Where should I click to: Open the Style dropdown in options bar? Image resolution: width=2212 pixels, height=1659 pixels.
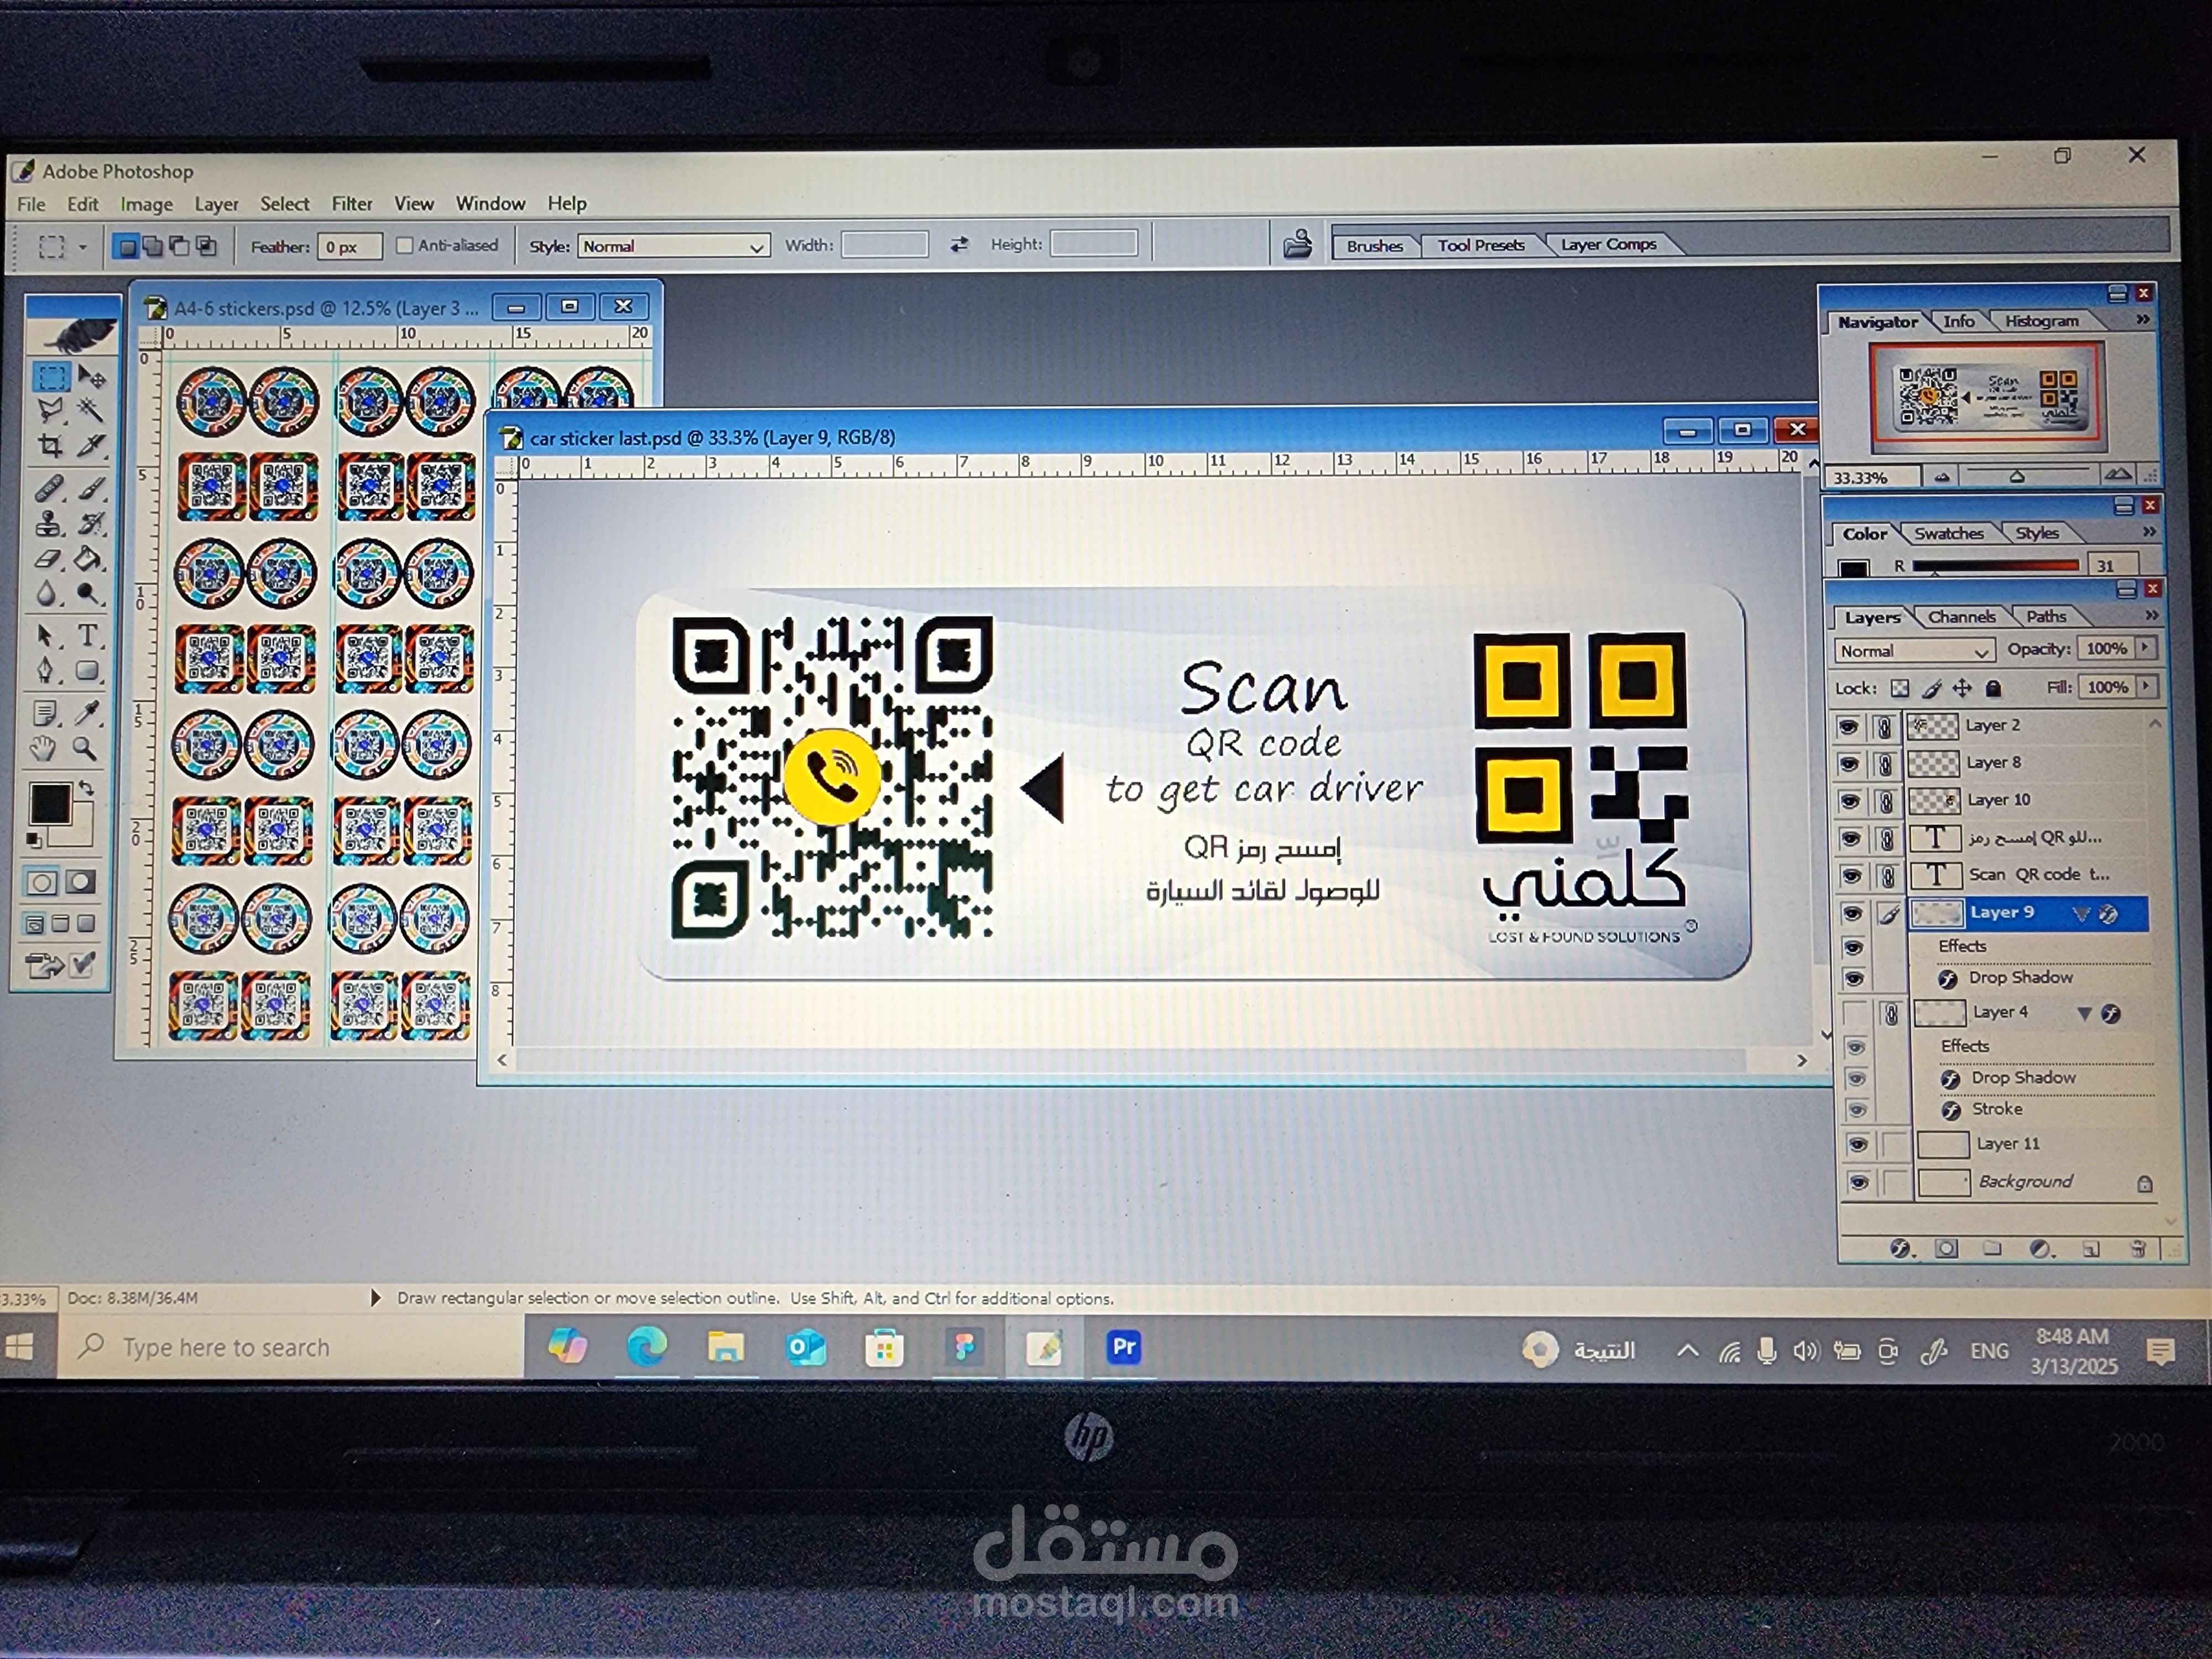coord(673,246)
